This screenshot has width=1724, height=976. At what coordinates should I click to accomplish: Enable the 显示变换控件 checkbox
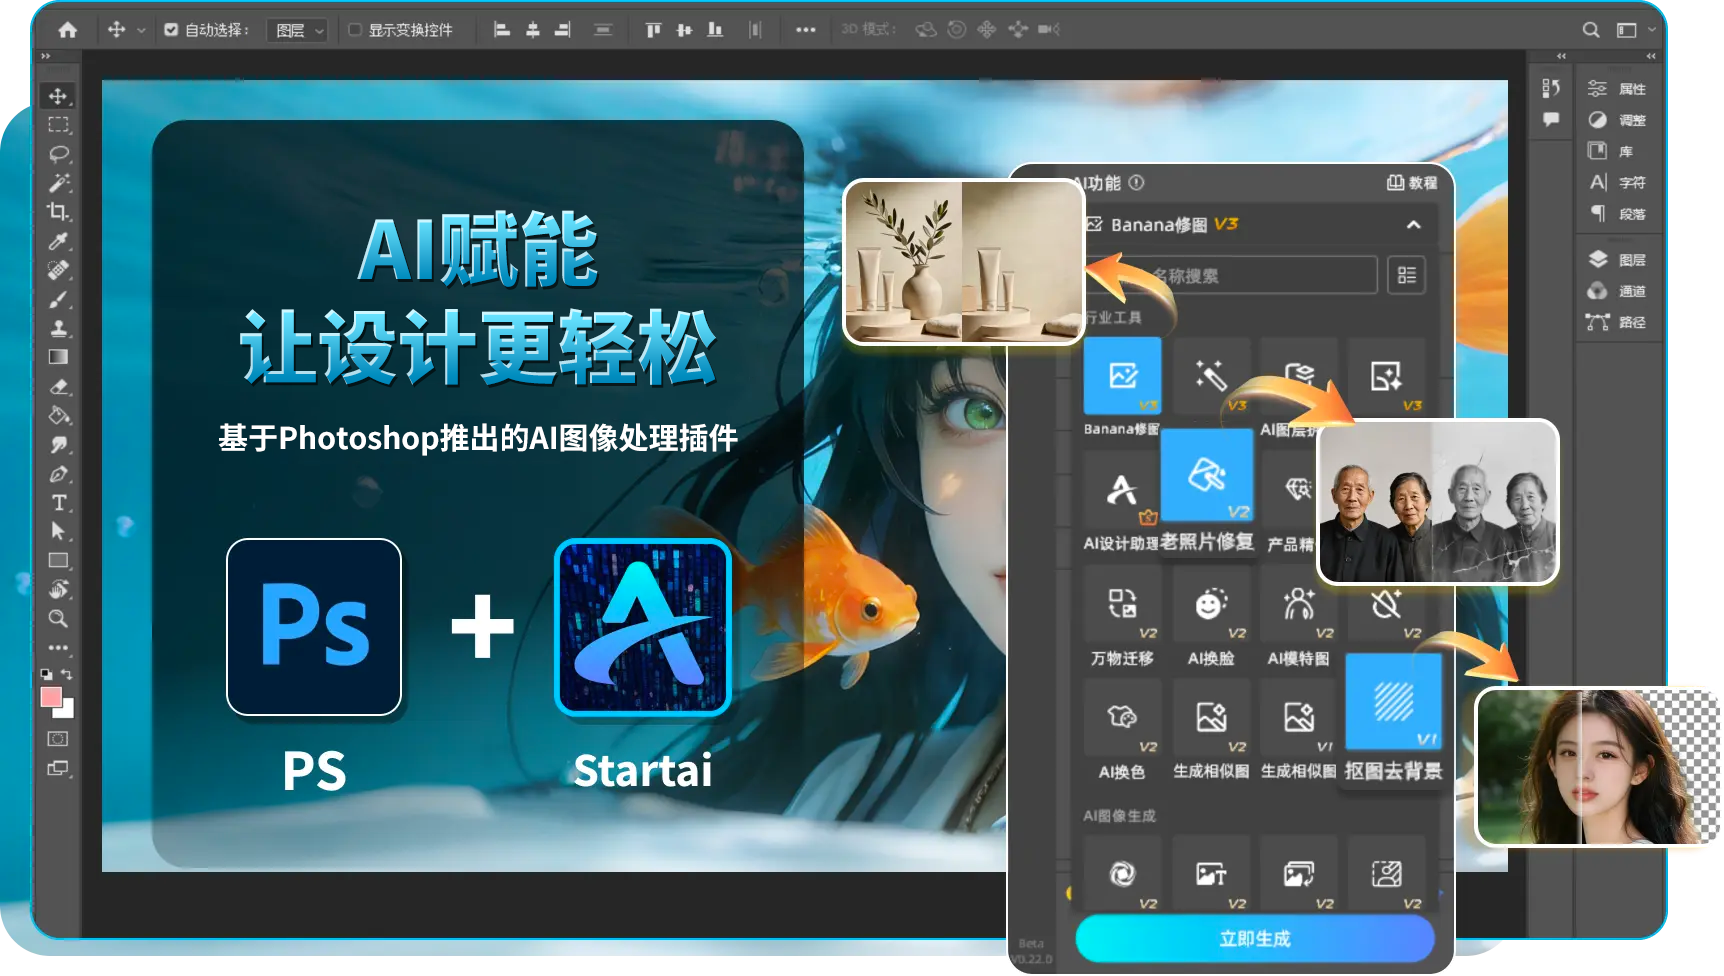[355, 30]
